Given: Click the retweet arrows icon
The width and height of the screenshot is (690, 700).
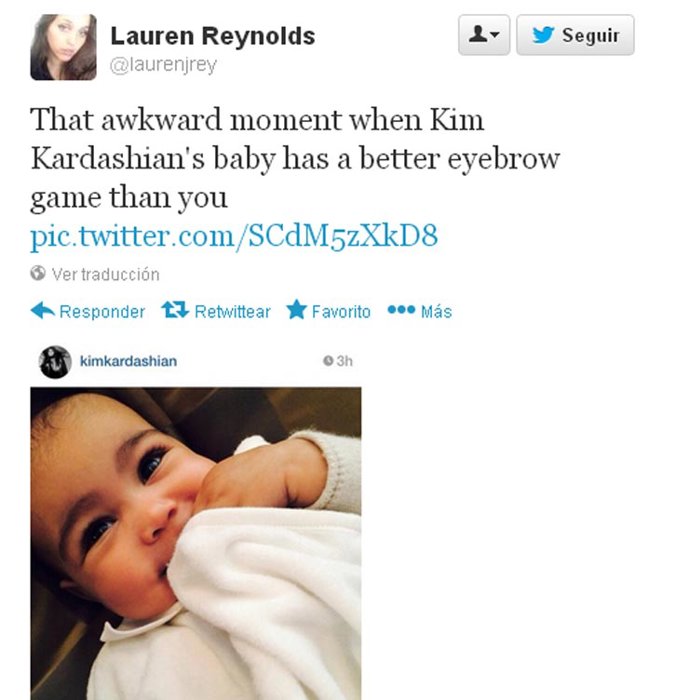Looking at the screenshot, I should 175,309.
